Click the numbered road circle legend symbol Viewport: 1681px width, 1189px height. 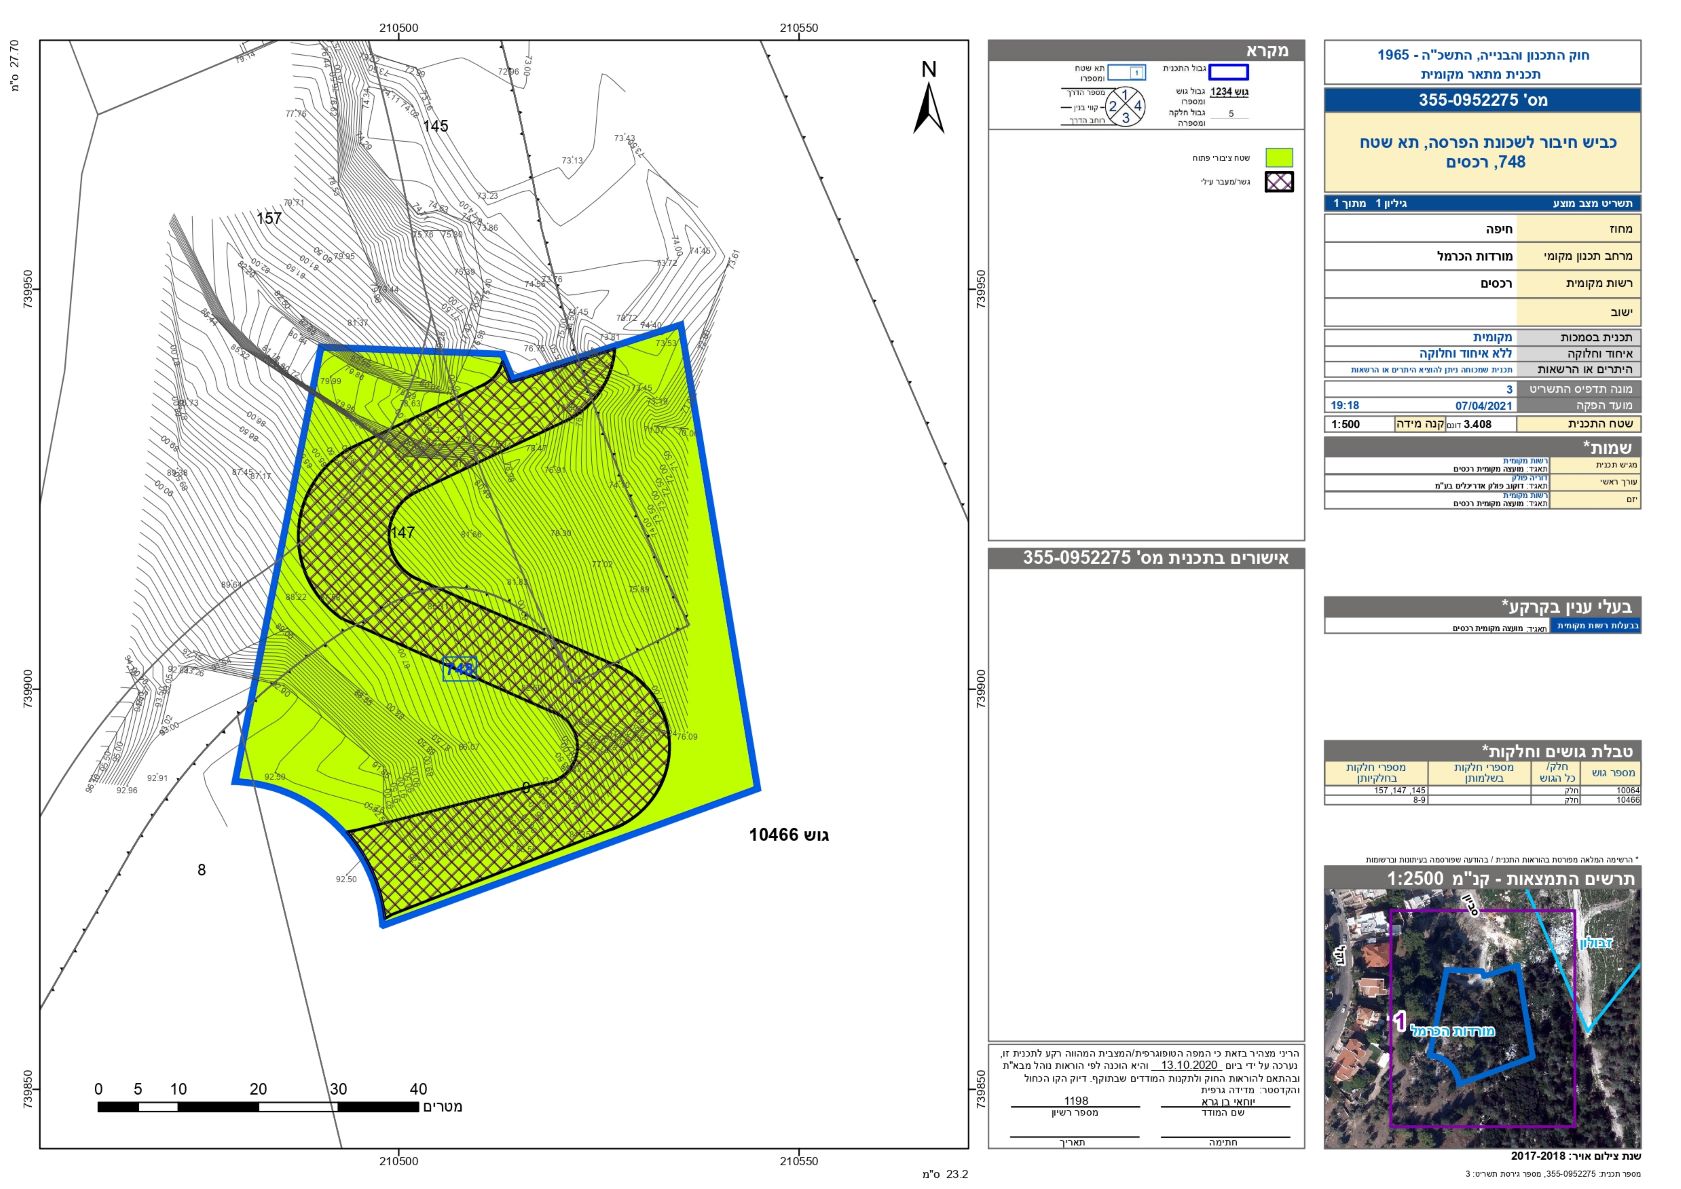tap(1125, 106)
